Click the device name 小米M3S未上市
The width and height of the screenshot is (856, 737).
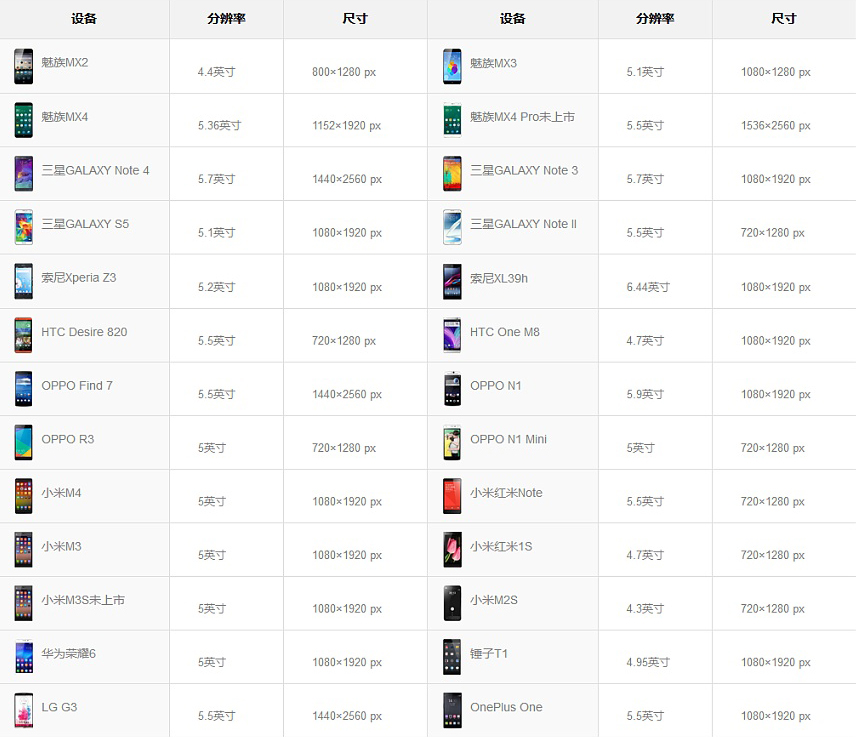(x=83, y=600)
